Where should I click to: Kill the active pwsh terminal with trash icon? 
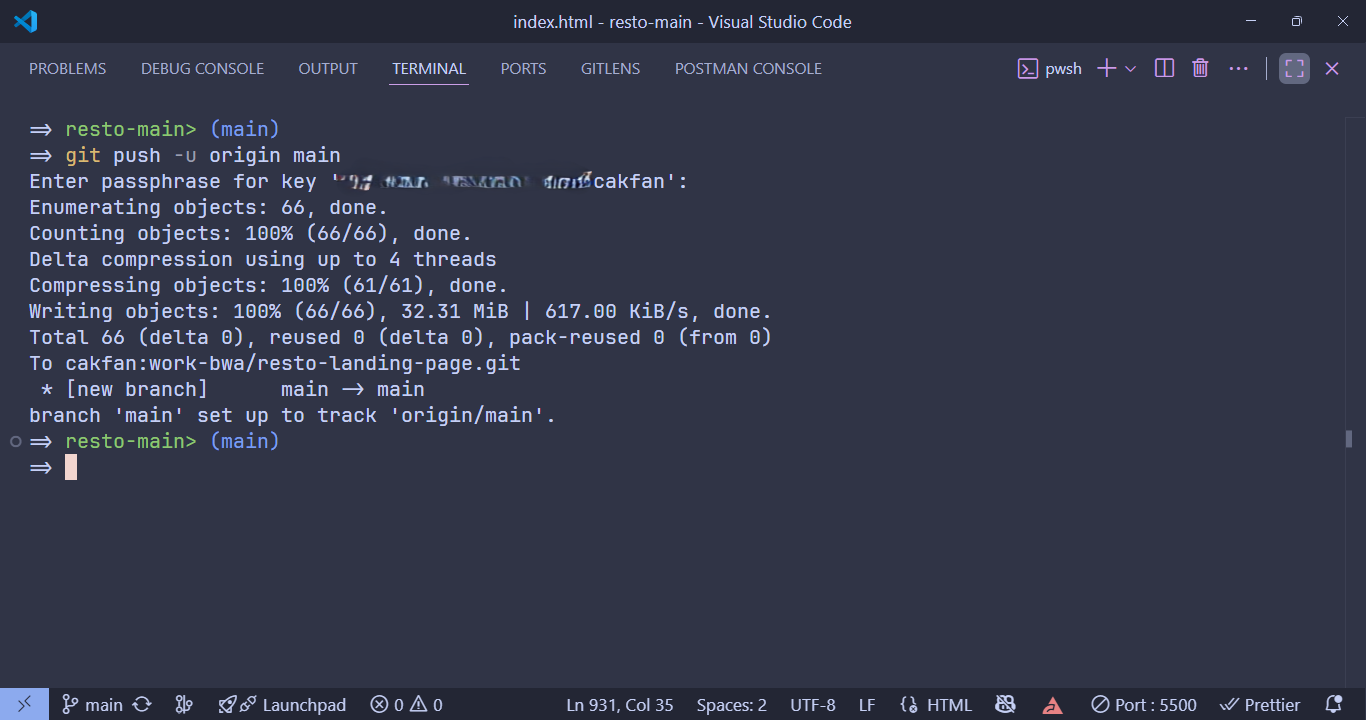click(1199, 68)
